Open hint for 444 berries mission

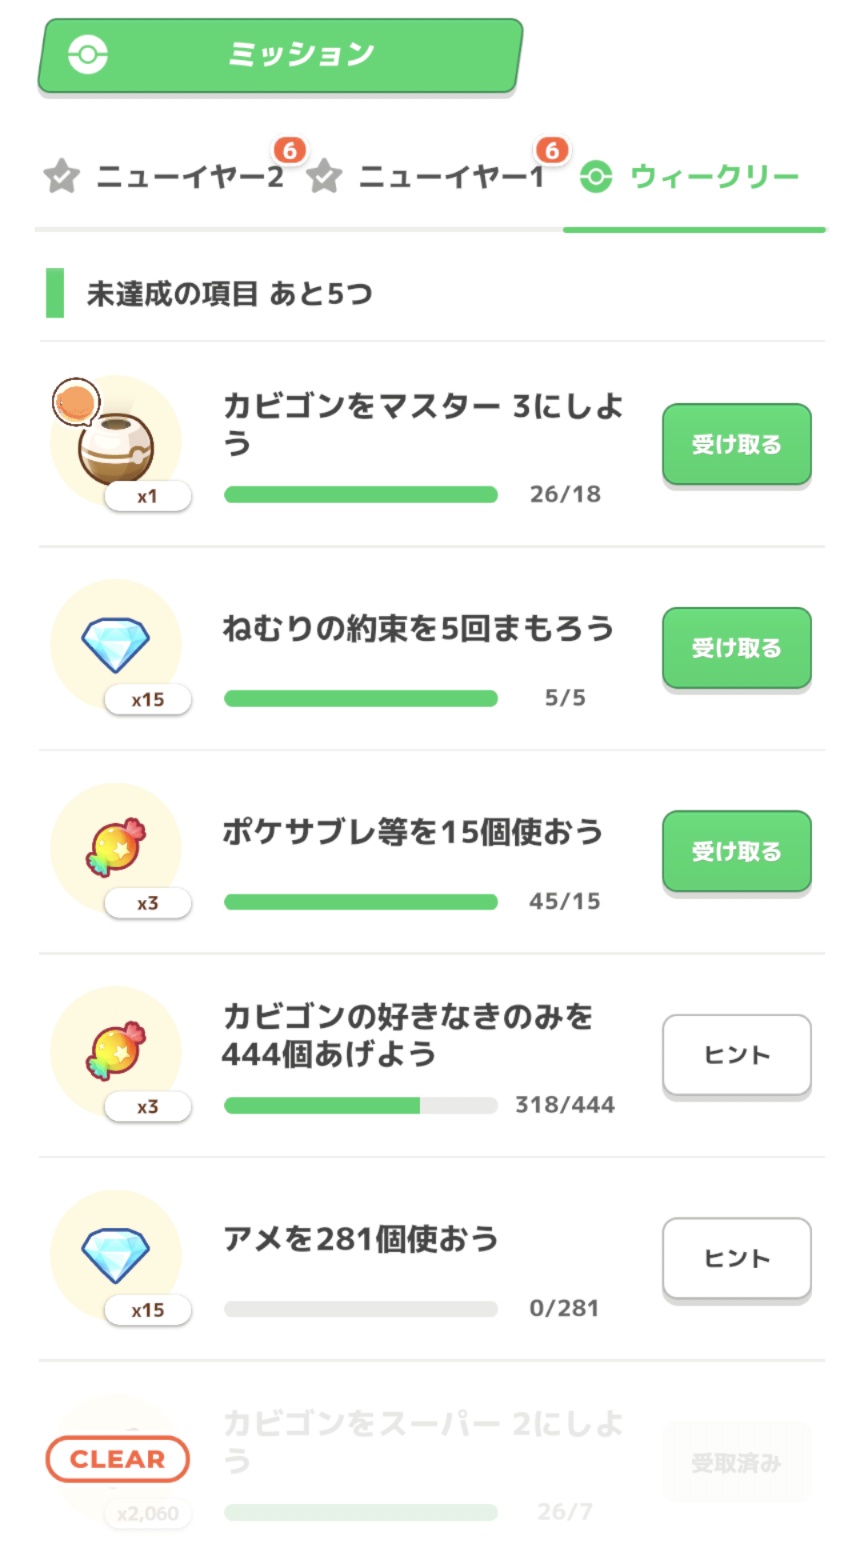click(736, 1055)
